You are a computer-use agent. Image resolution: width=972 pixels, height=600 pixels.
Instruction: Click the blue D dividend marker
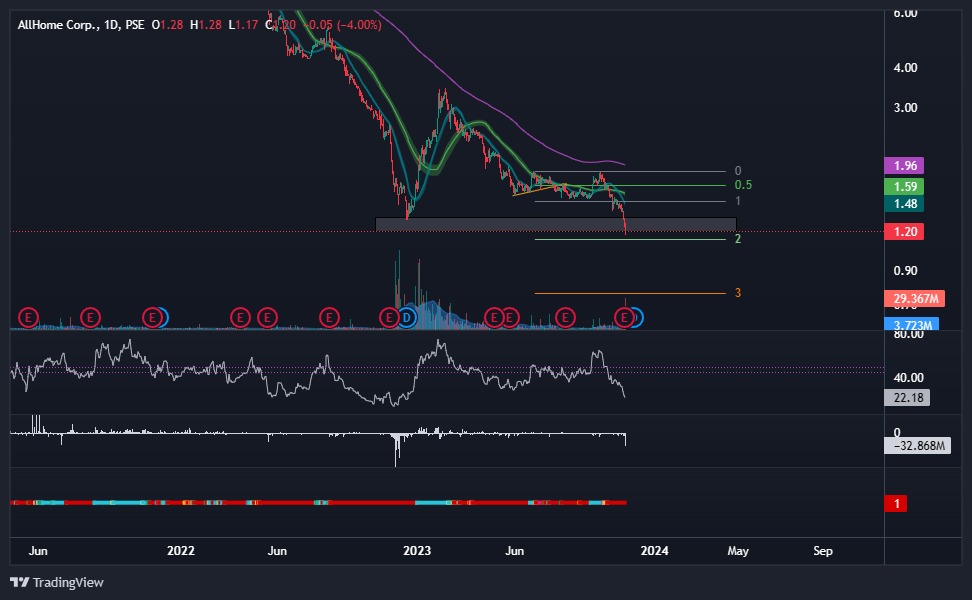click(x=409, y=317)
